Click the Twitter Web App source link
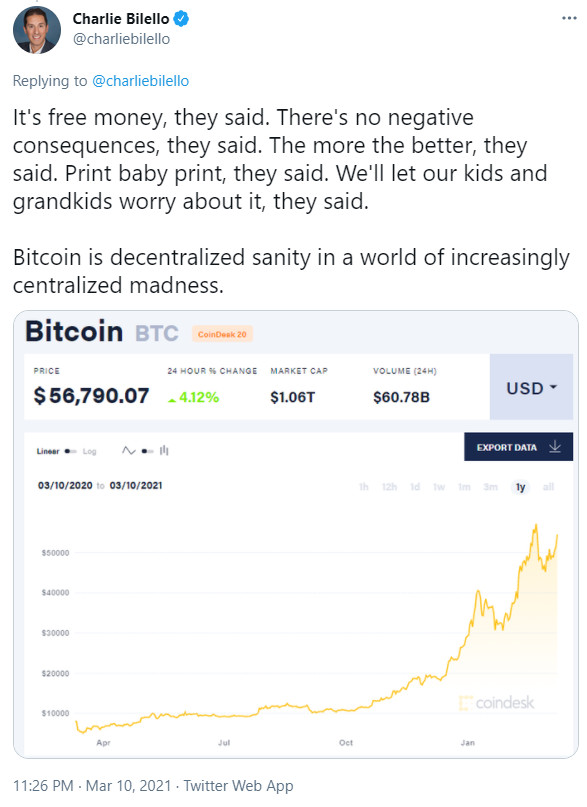This screenshot has height=807, width=587. click(238, 786)
